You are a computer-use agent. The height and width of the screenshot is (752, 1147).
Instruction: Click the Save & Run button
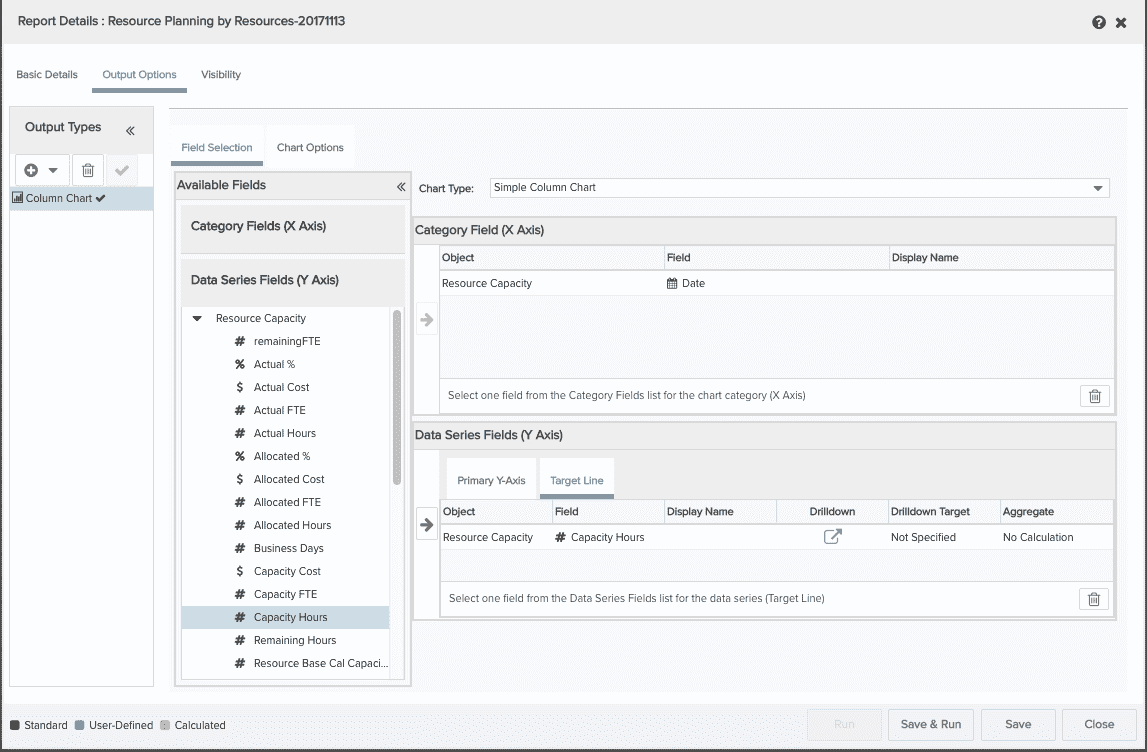[x=930, y=725]
